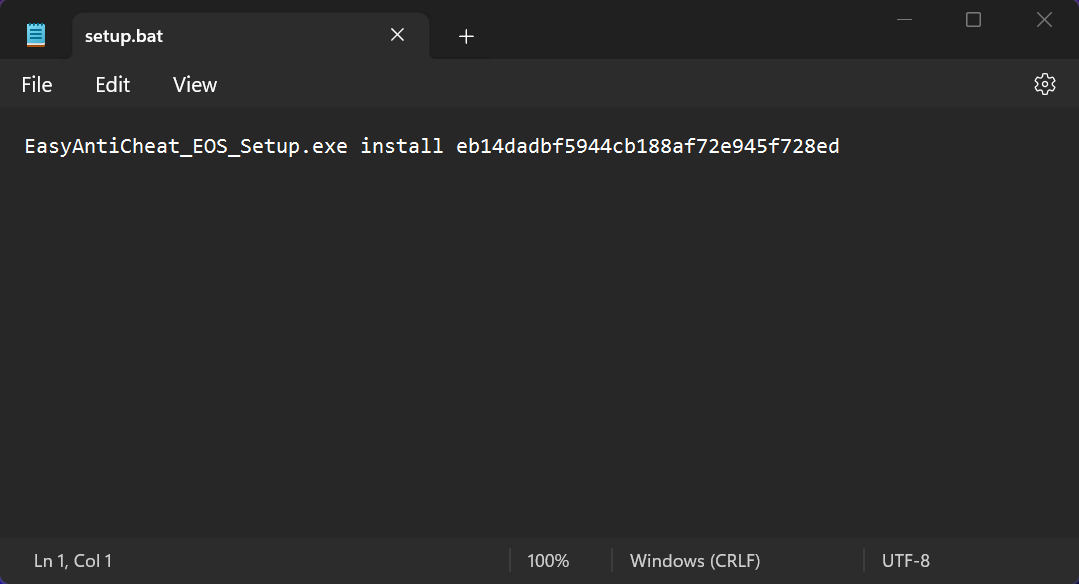This screenshot has height=584, width=1079.
Task: Close the Notepad window
Action: click(1044, 20)
